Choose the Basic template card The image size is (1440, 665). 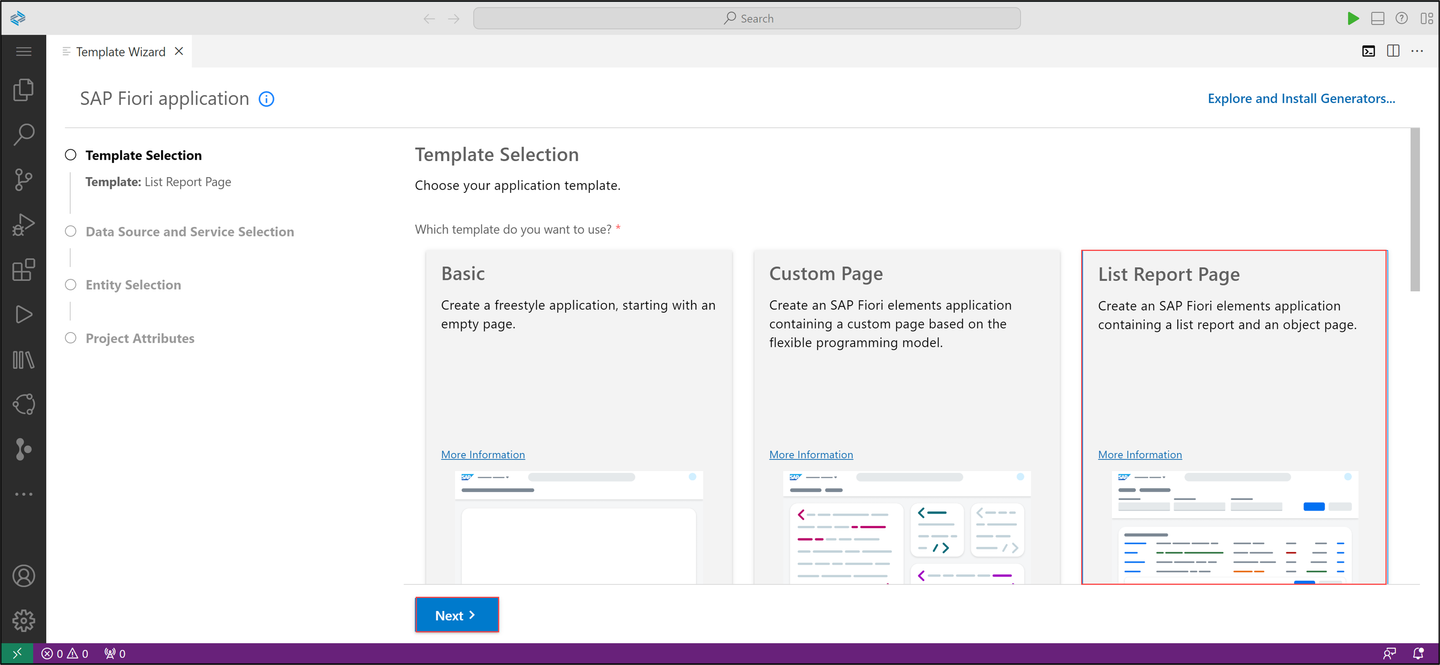click(x=579, y=417)
